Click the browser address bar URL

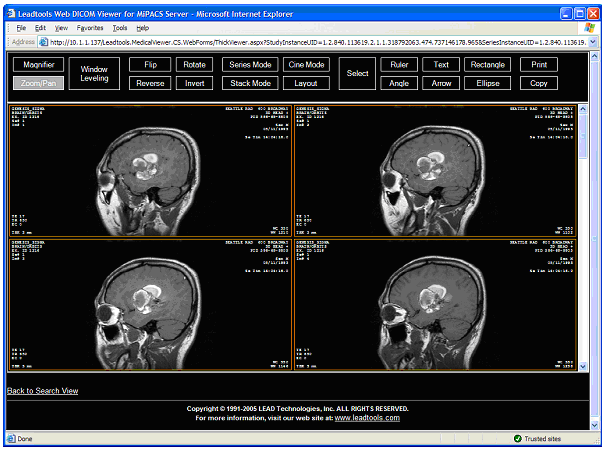coord(300,42)
